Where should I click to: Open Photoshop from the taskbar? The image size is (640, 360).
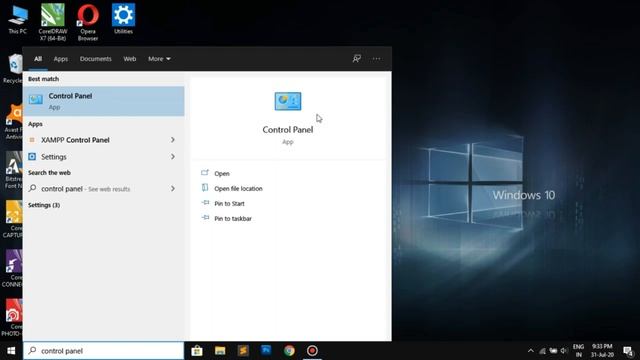[x=266, y=351]
